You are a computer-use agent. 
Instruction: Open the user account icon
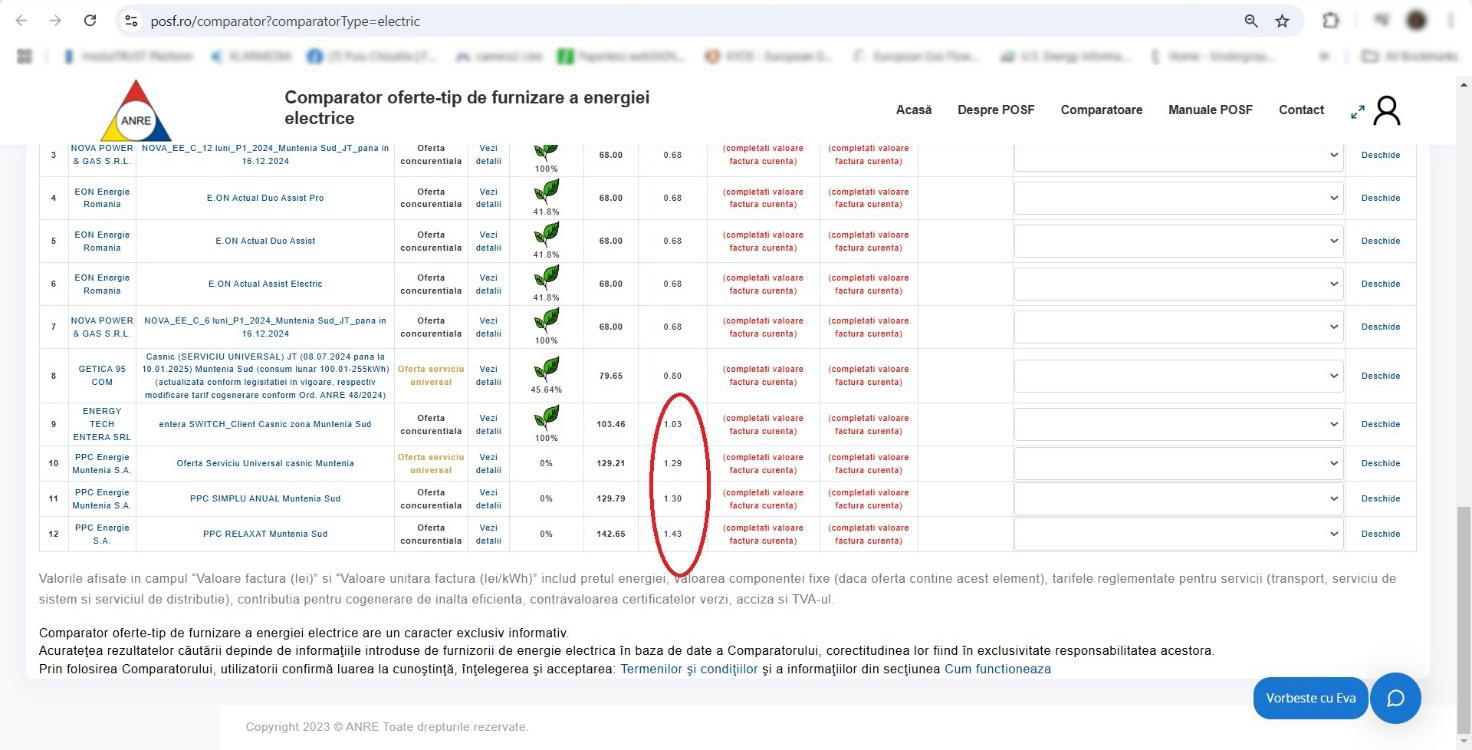coord(1386,111)
